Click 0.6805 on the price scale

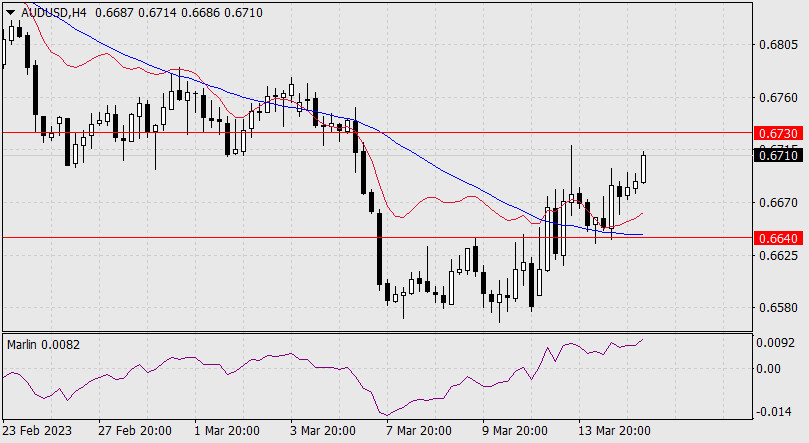777,45
